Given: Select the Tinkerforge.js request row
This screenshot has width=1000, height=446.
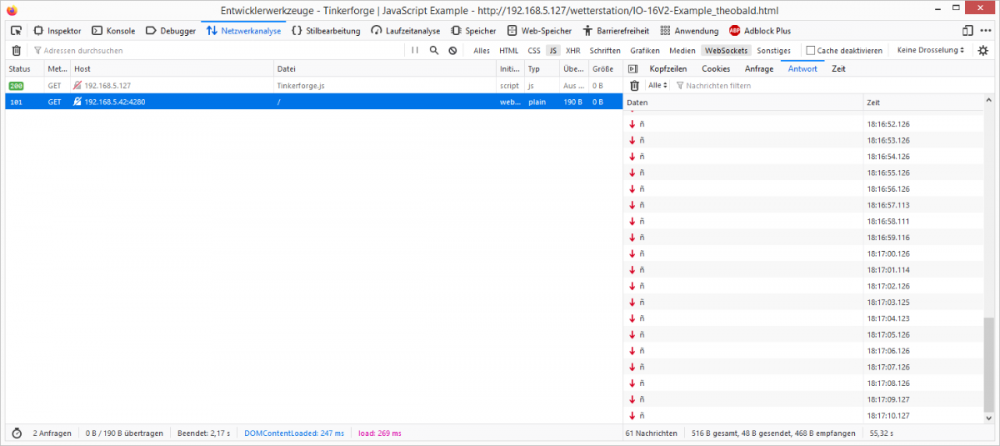Looking at the screenshot, I should (x=300, y=86).
